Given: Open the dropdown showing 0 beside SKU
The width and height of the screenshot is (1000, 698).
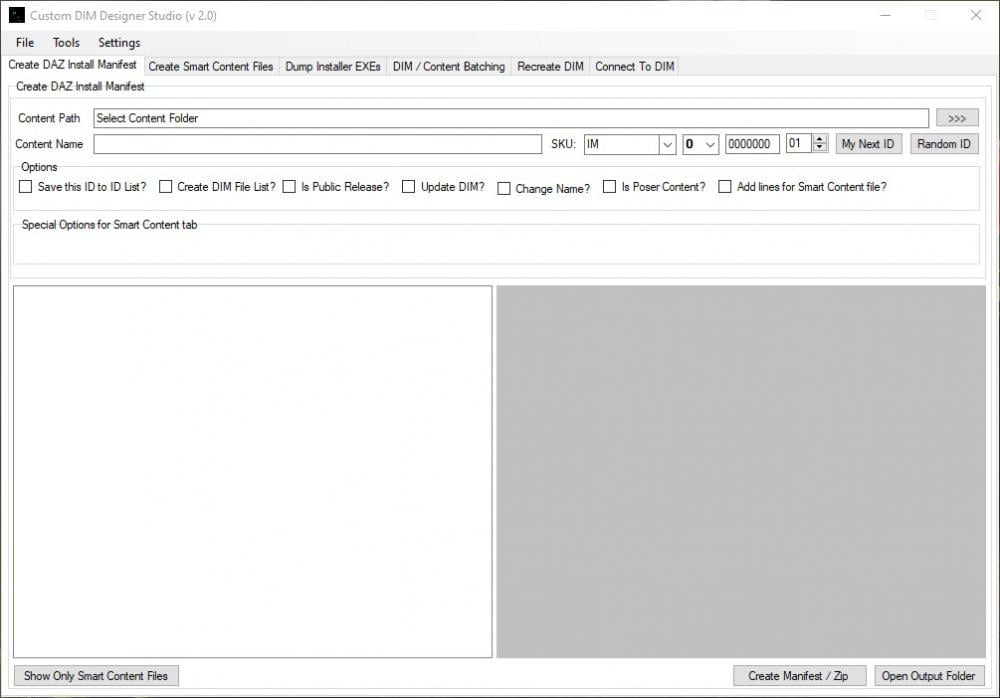Looking at the screenshot, I should 711,144.
